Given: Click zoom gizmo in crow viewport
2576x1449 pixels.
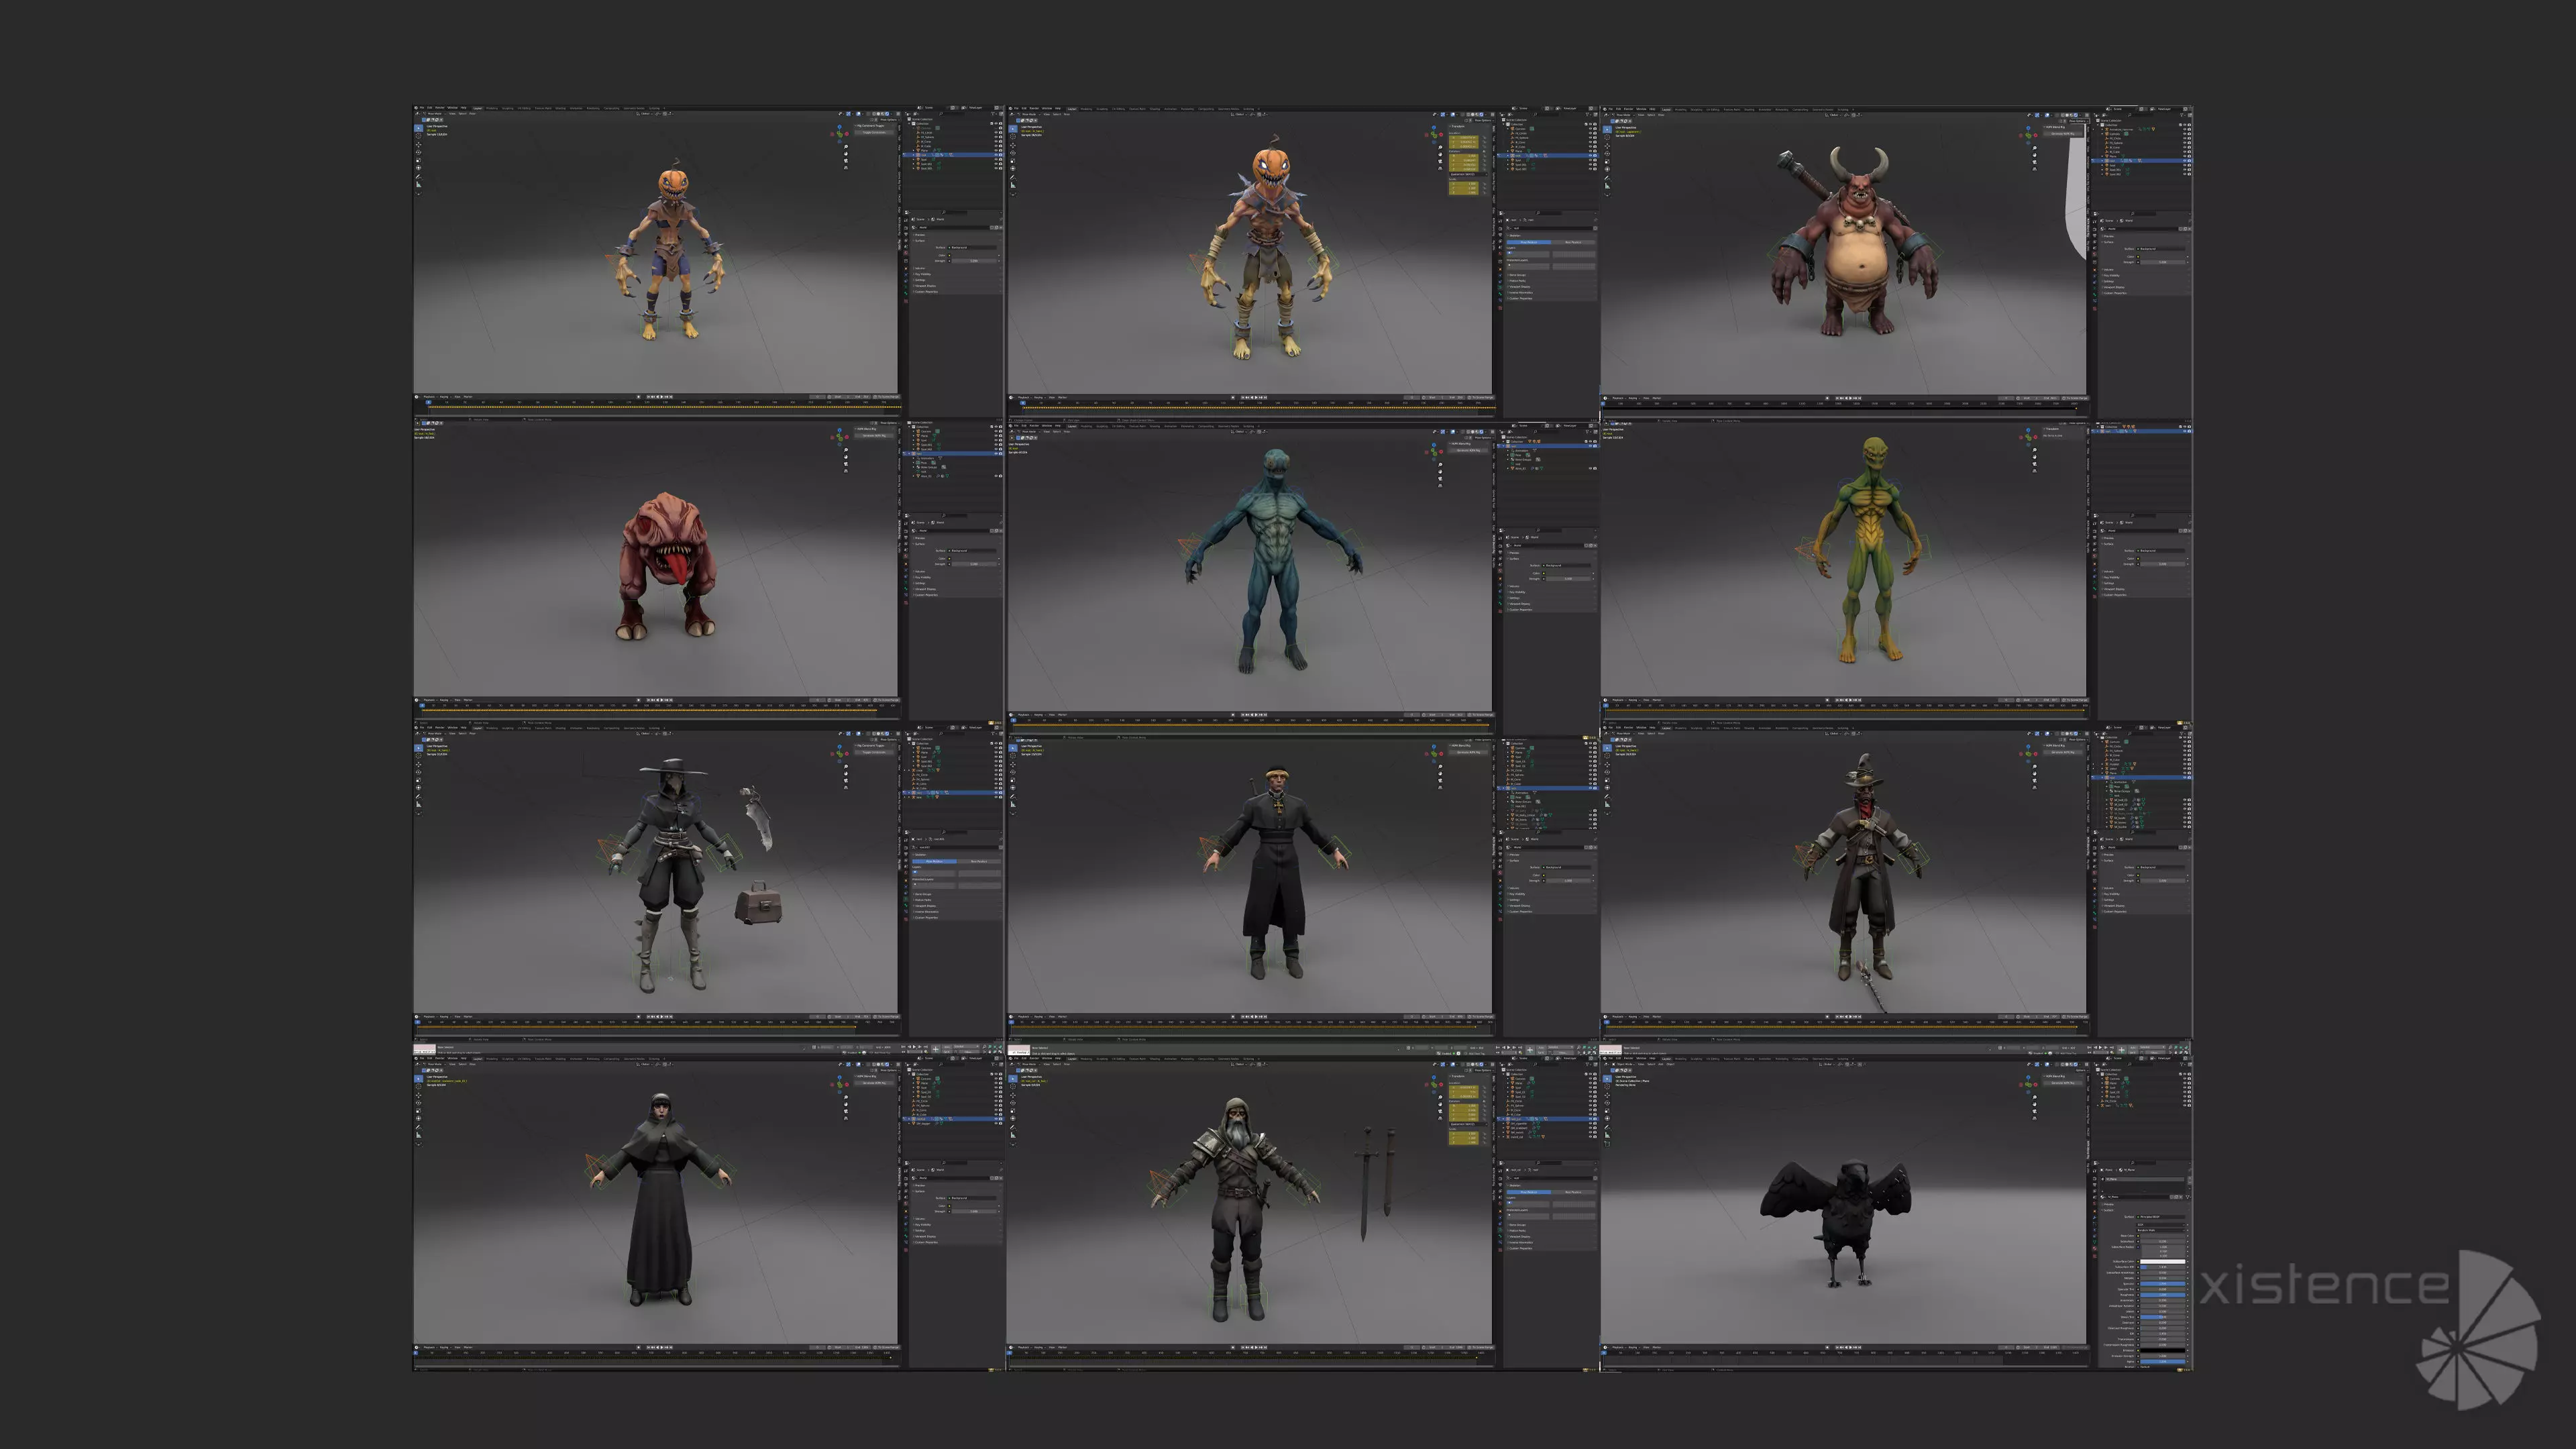Looking at the screenshot, I should coord(2035,1098).
